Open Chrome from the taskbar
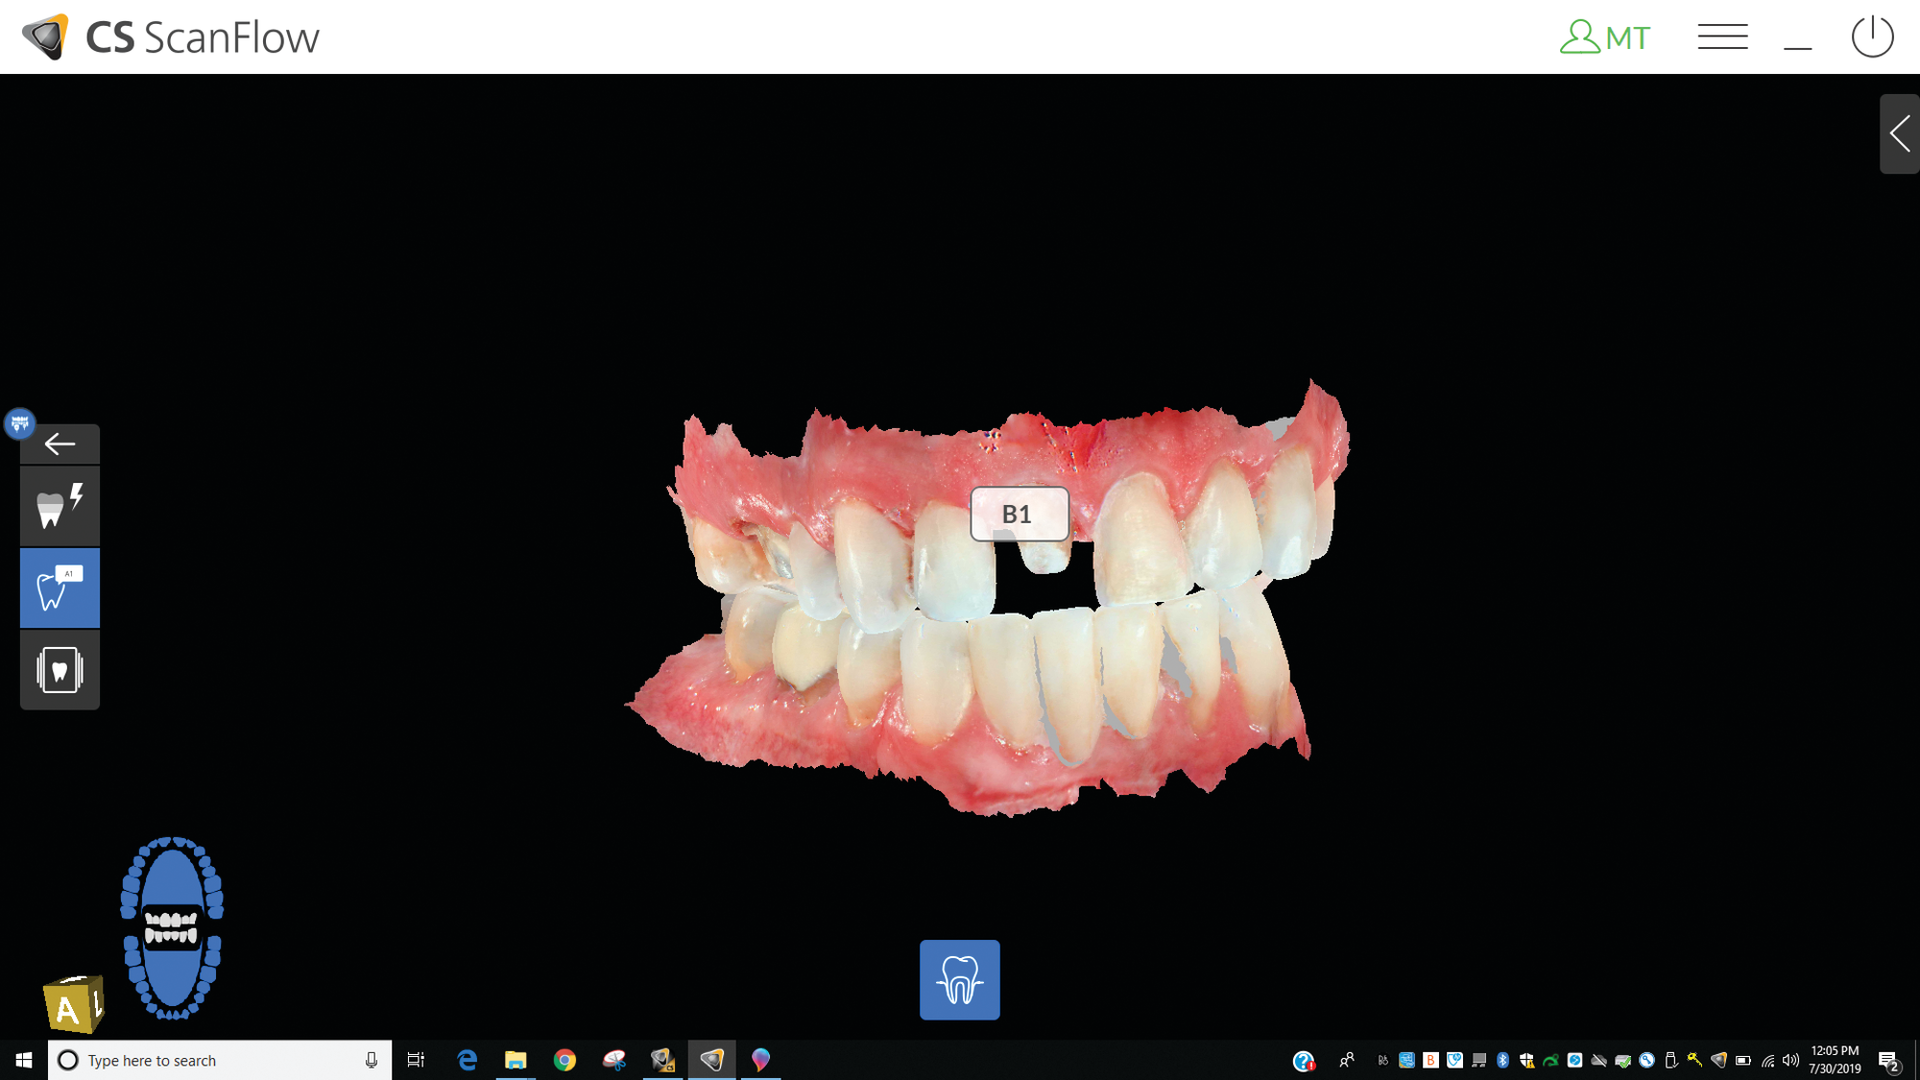The image size is (1920, 1080). click(565, 1060)
